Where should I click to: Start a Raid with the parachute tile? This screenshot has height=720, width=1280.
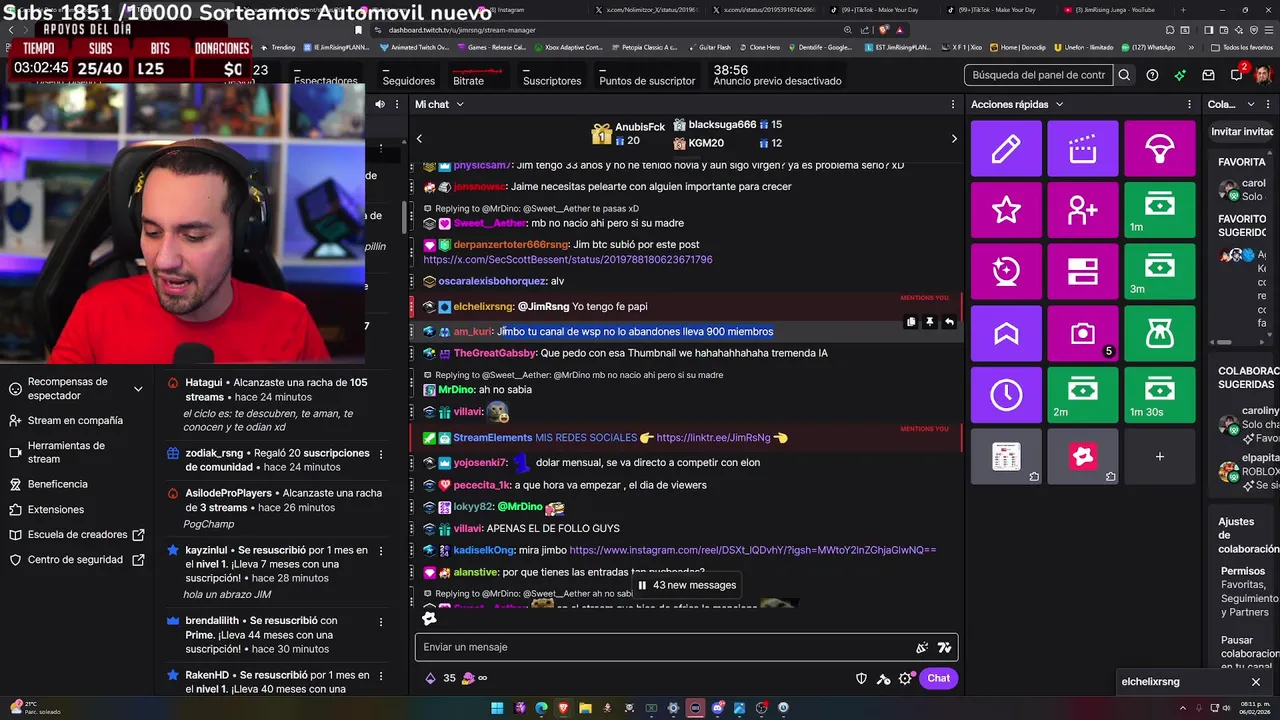(1159, 149)
